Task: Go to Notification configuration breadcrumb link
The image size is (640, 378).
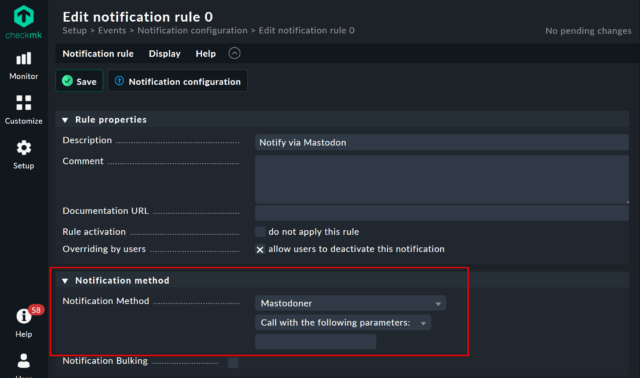Action: pyautogui.click(x=192, y=31)
